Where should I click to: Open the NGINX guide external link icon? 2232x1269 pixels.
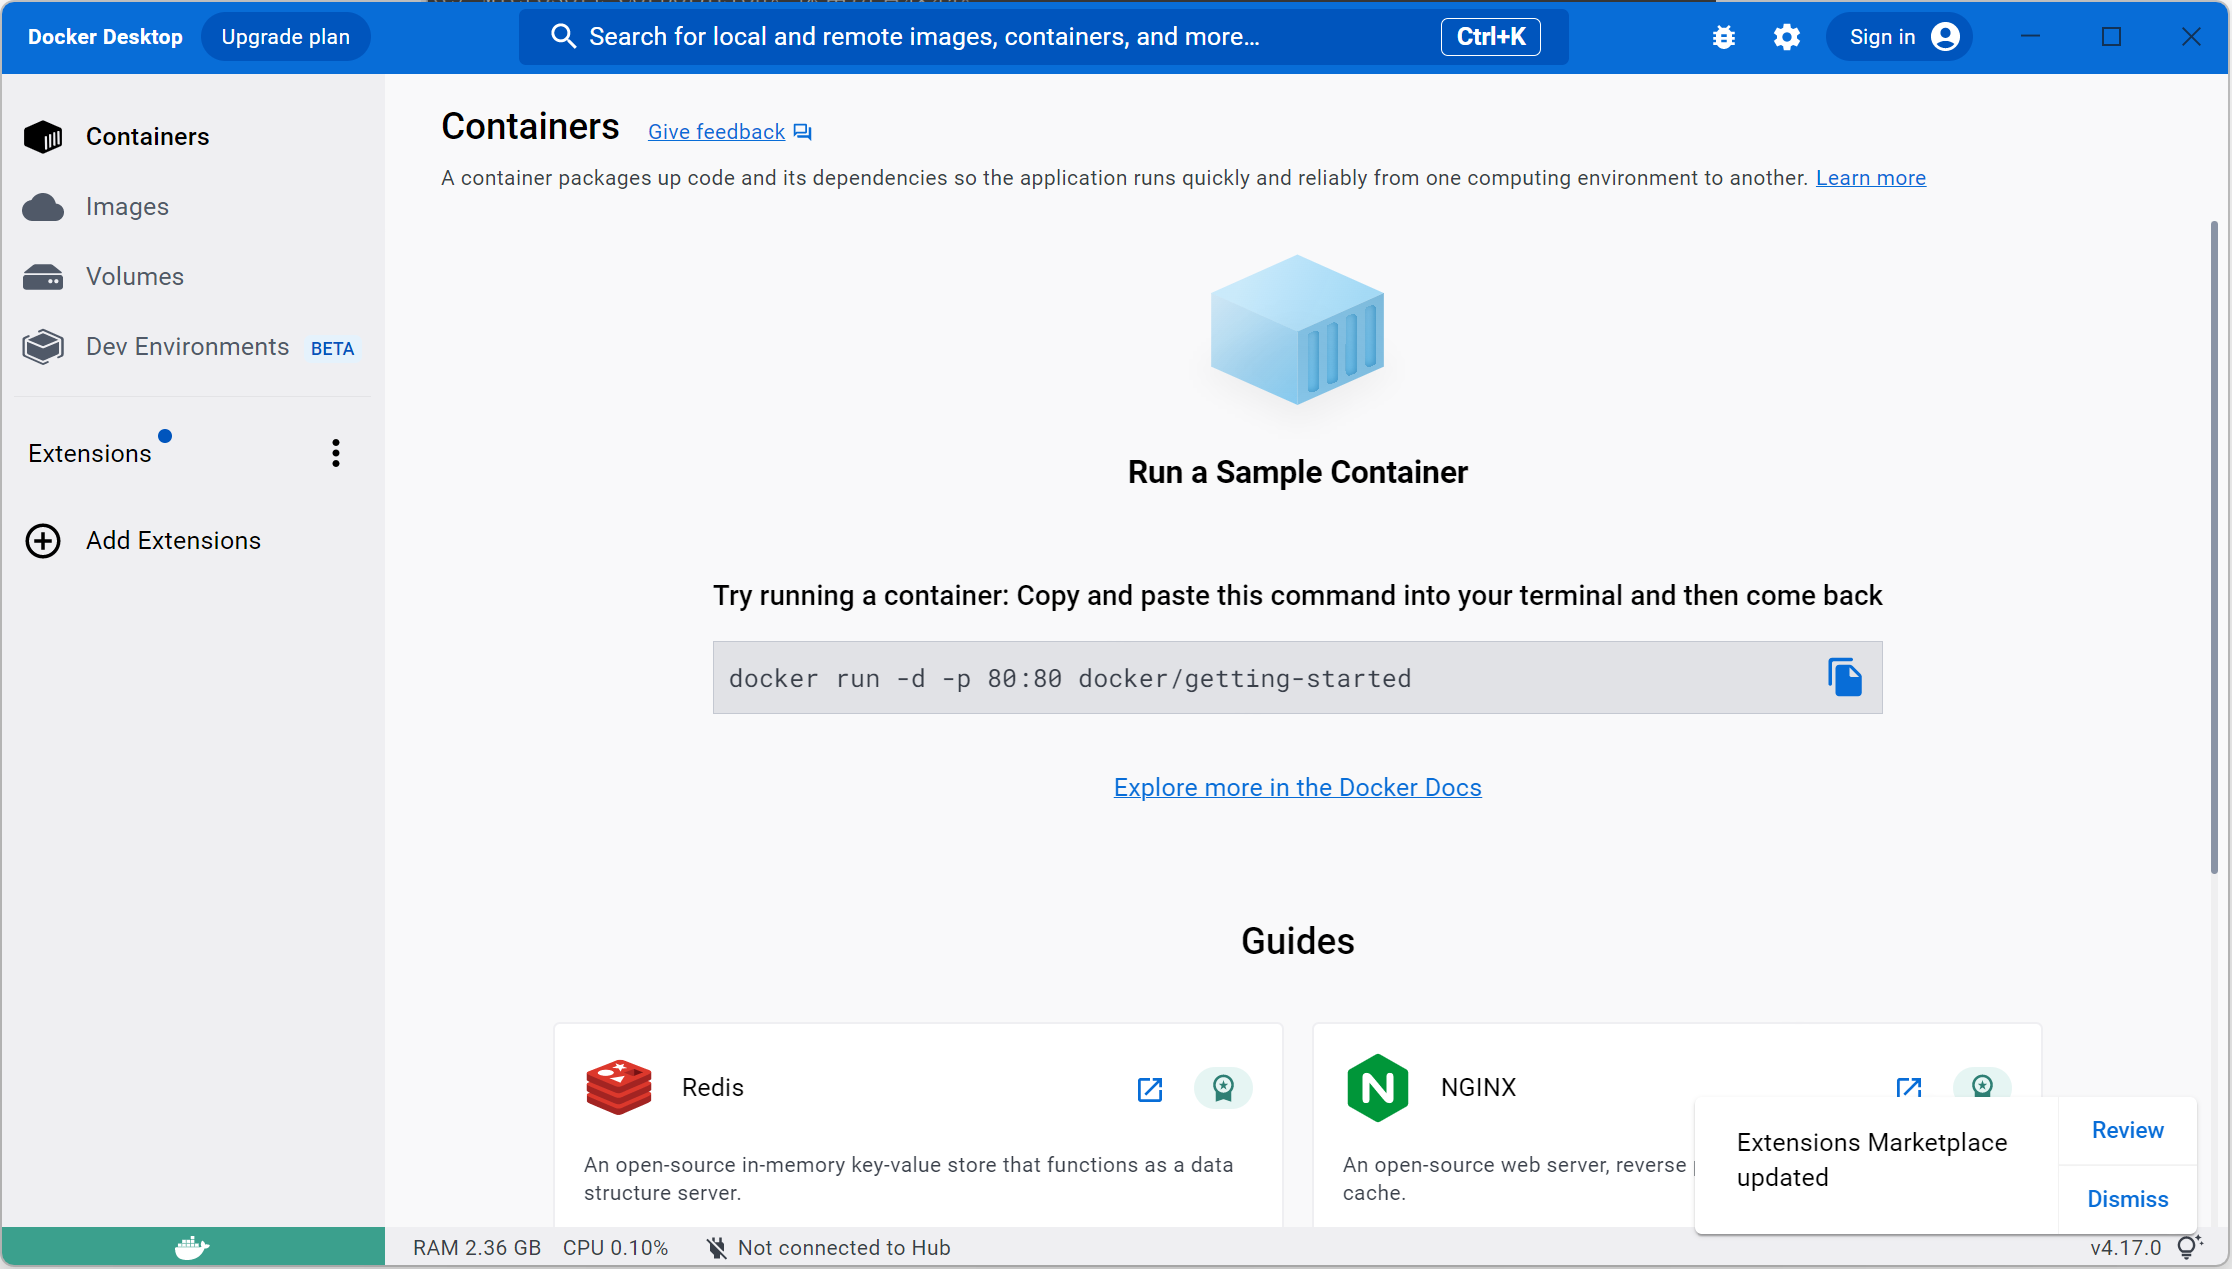[x=1908, y=1089]
